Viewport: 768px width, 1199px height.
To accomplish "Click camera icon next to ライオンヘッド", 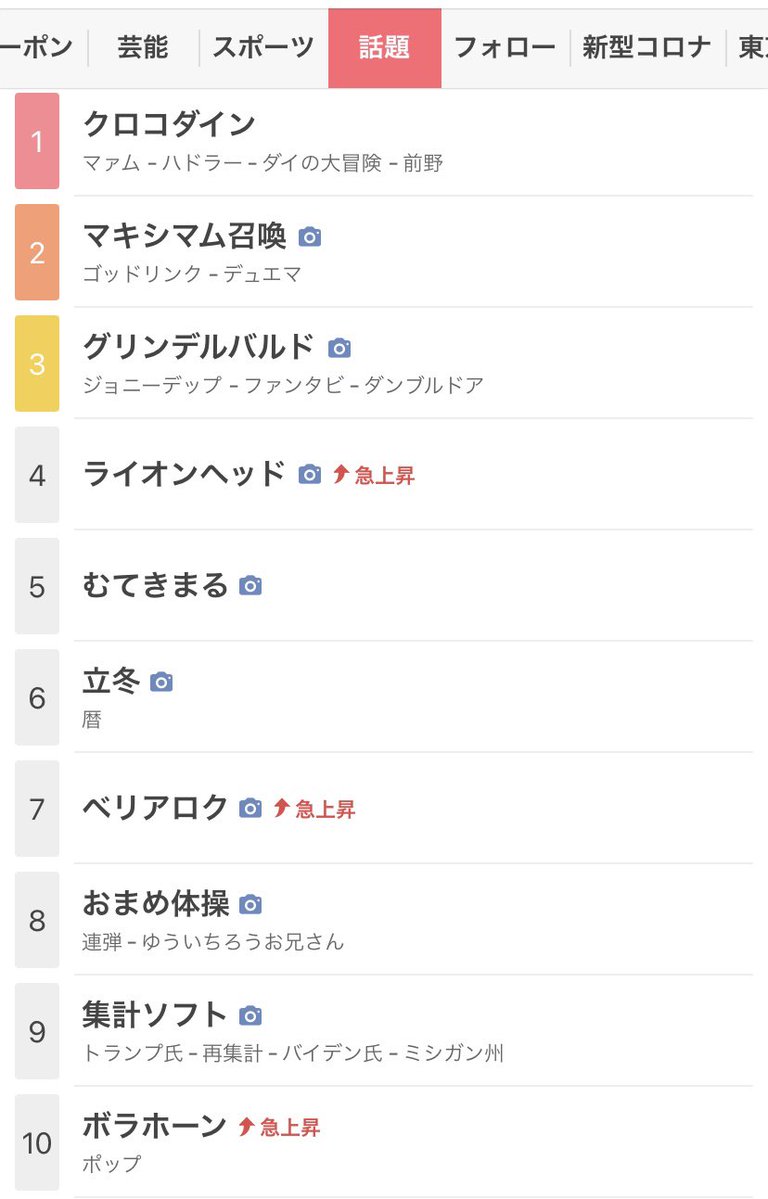I will click(x=310, y=475).
